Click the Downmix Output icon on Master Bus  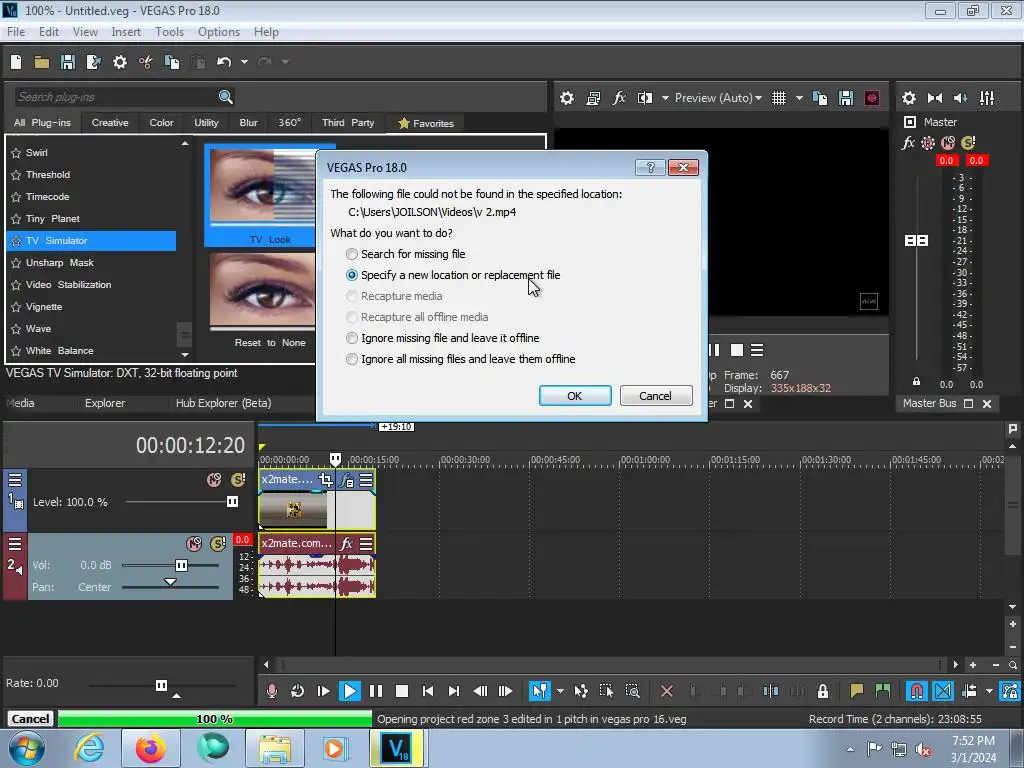(x=935, y=98)
